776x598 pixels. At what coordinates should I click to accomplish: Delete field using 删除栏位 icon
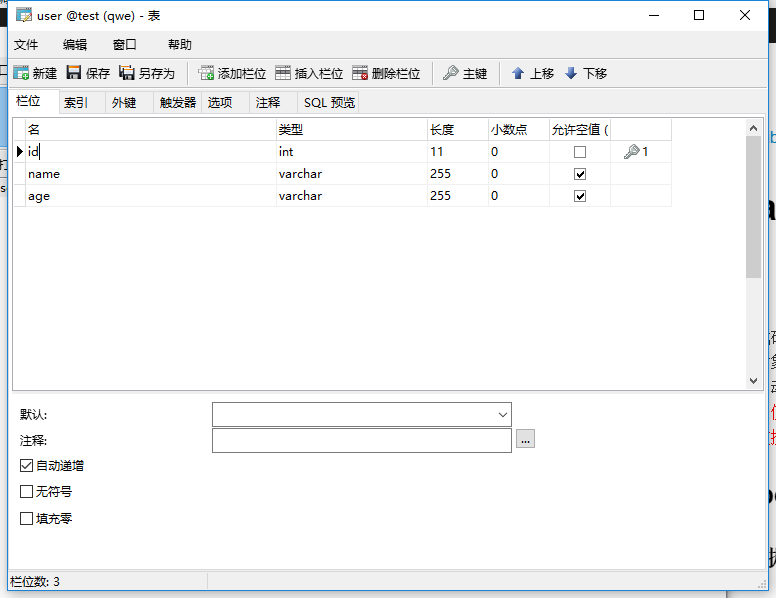tap(360, 73)
